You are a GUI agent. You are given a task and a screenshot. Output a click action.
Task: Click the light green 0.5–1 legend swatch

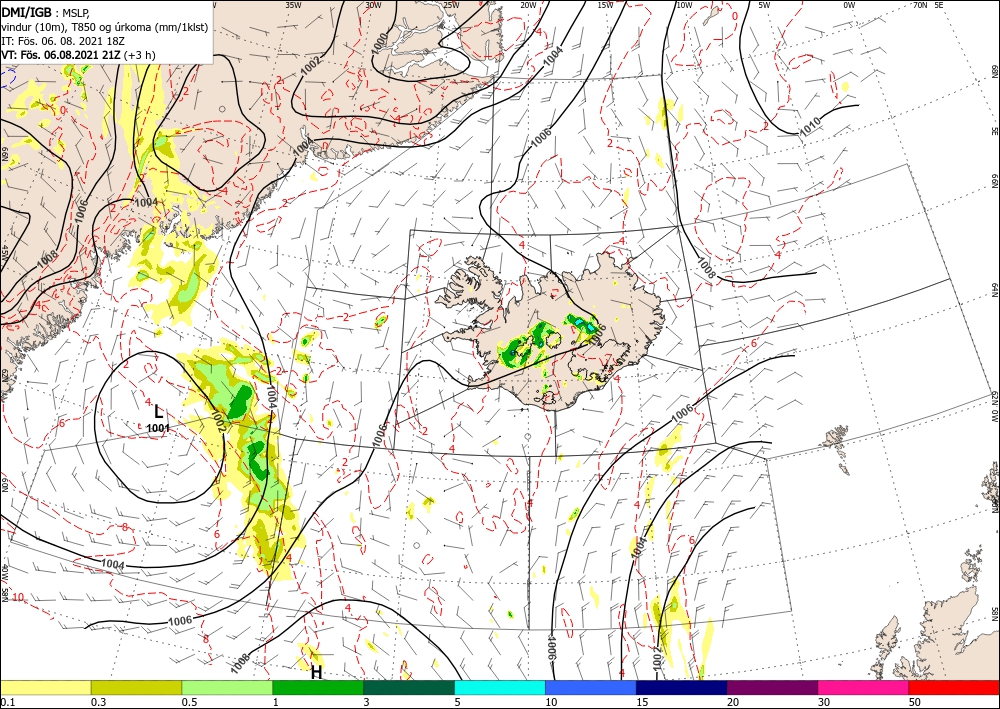click(x=227, y=687)
